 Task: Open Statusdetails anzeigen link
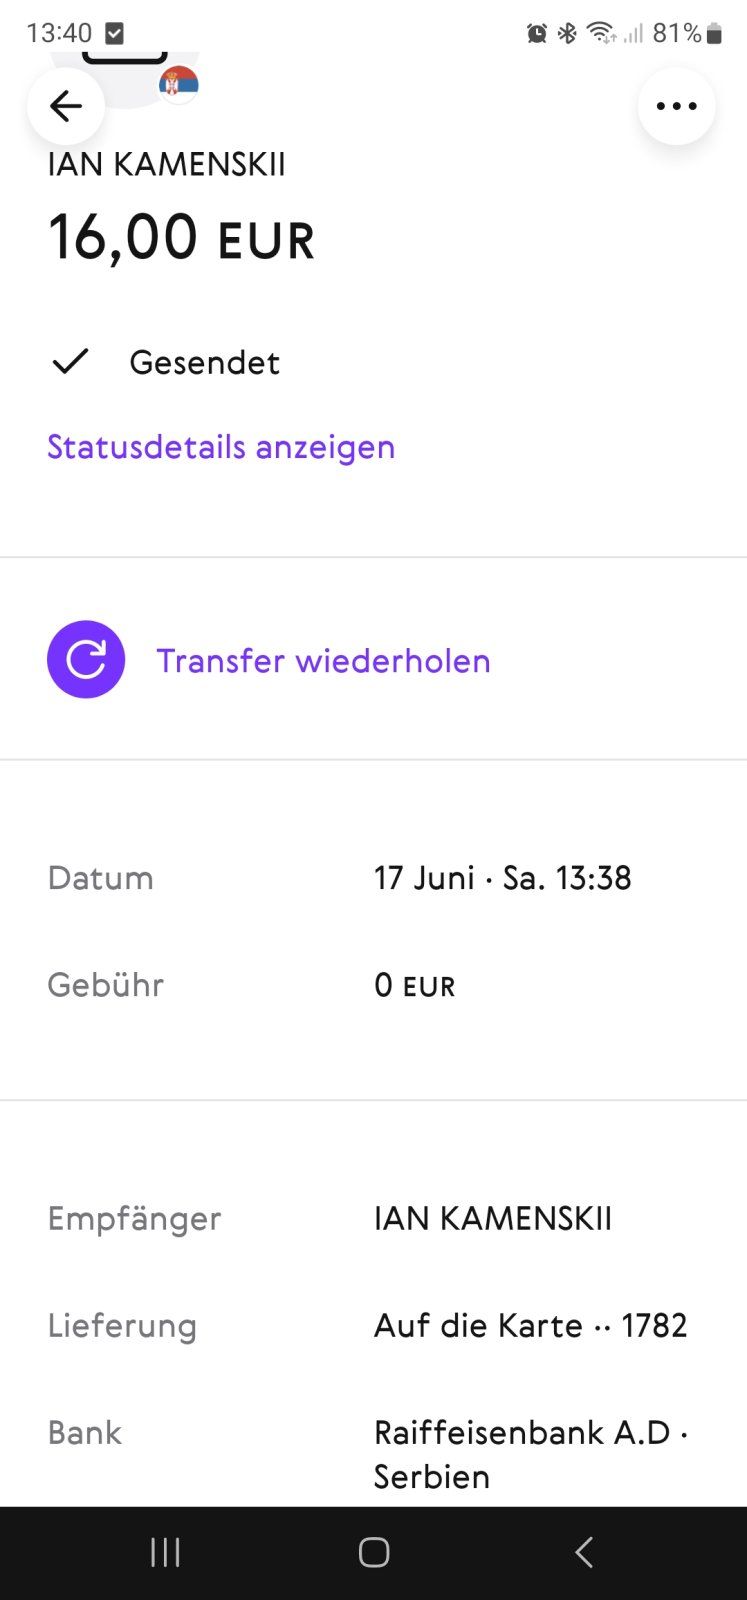point(221,447)
